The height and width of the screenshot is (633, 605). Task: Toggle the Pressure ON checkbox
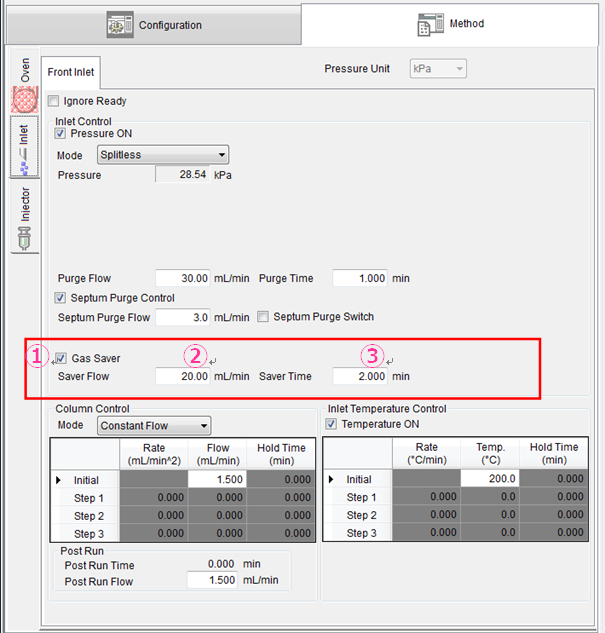(x=61, y=133)
